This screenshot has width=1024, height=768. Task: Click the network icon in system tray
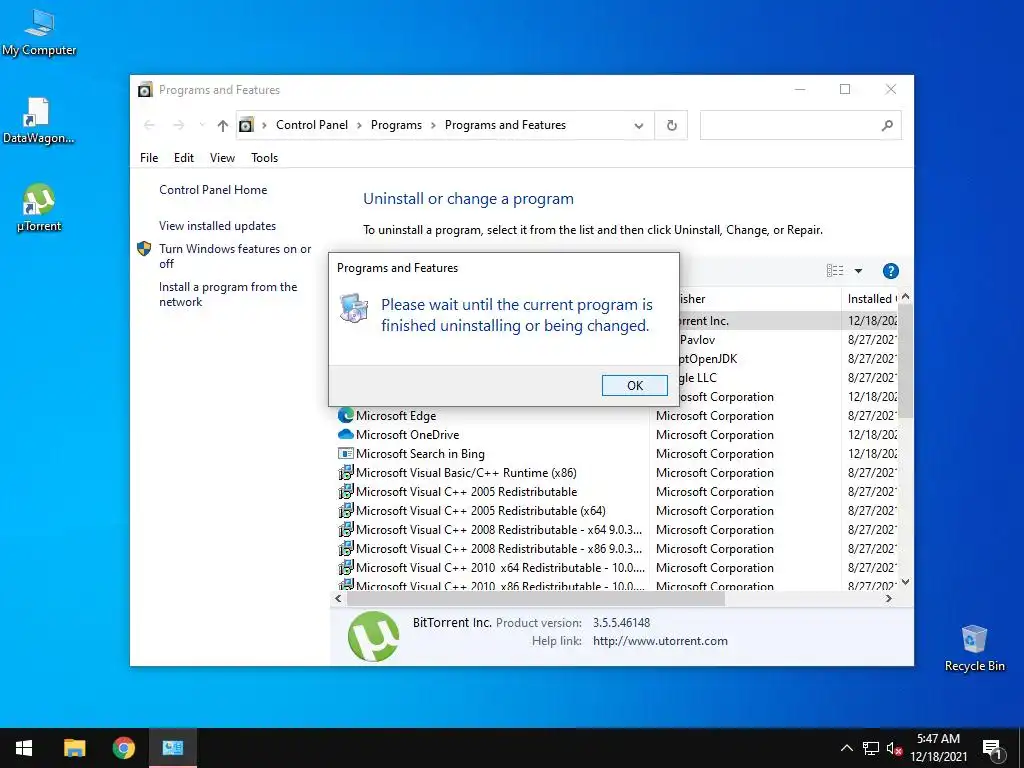pyautogui.click(x=871, y=748)
